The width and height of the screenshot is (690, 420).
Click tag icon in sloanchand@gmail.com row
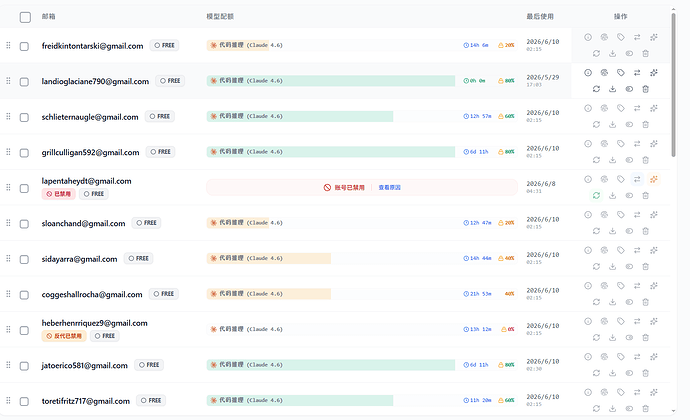(620, 215)
